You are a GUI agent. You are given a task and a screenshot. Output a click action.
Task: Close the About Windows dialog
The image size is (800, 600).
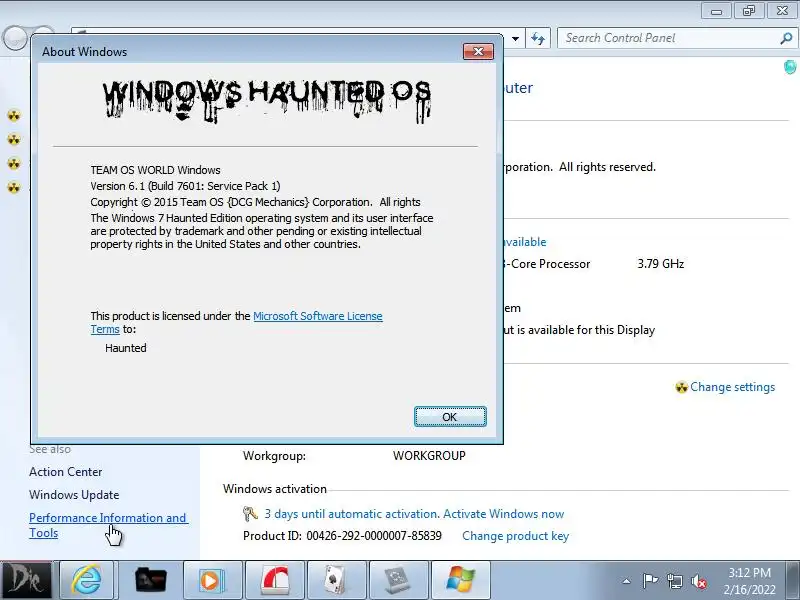478,52
